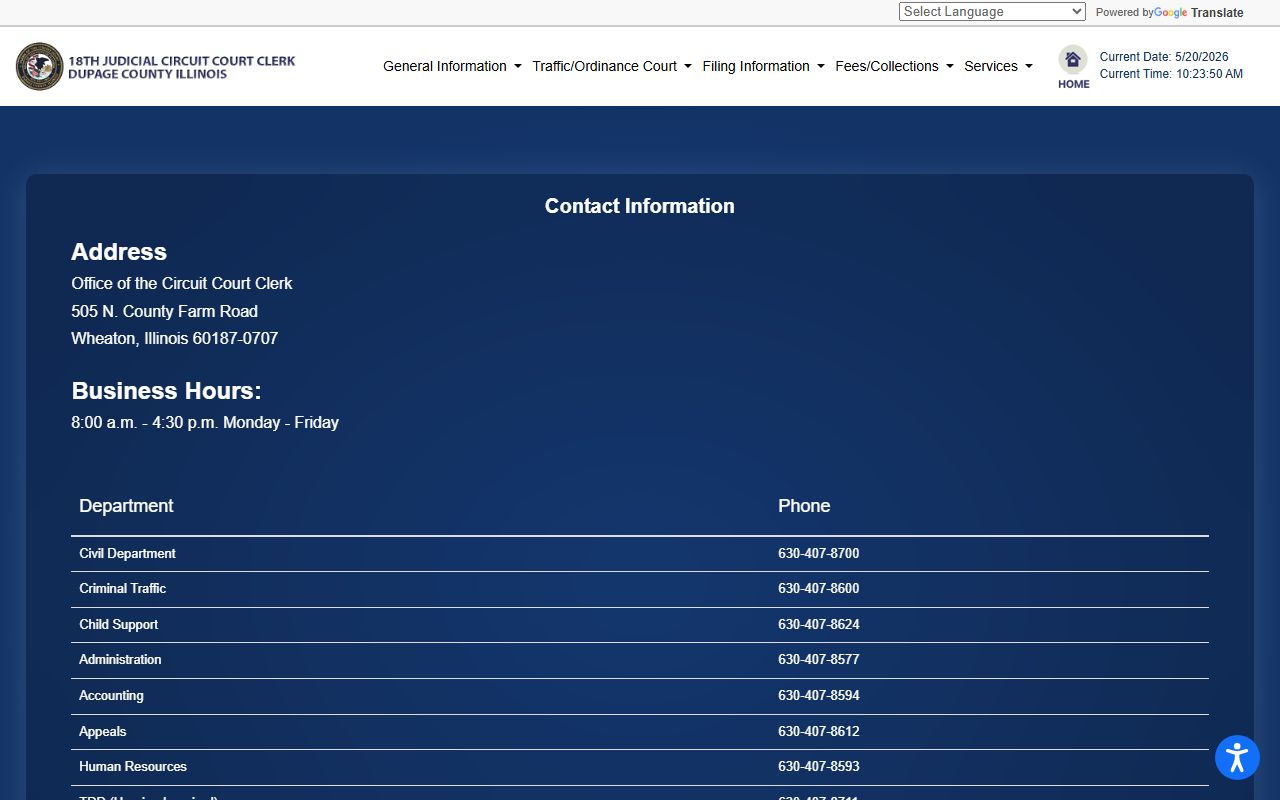
Task: Click the Child Support phone number 630-407-8624
Action: tap(819, 624)
